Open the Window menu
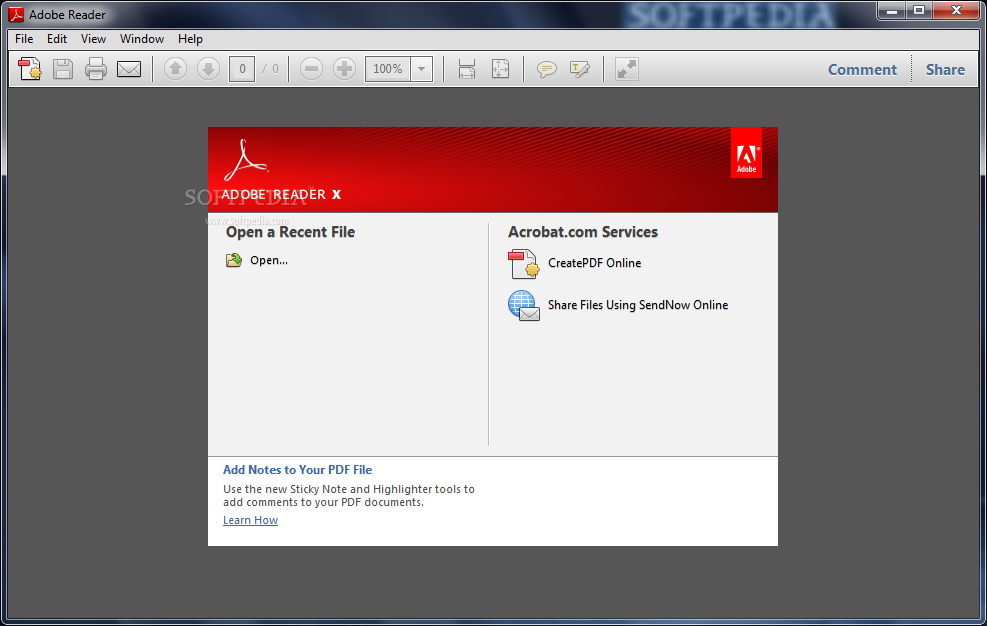Screen dimensions: 987x626 coord(141,38)
